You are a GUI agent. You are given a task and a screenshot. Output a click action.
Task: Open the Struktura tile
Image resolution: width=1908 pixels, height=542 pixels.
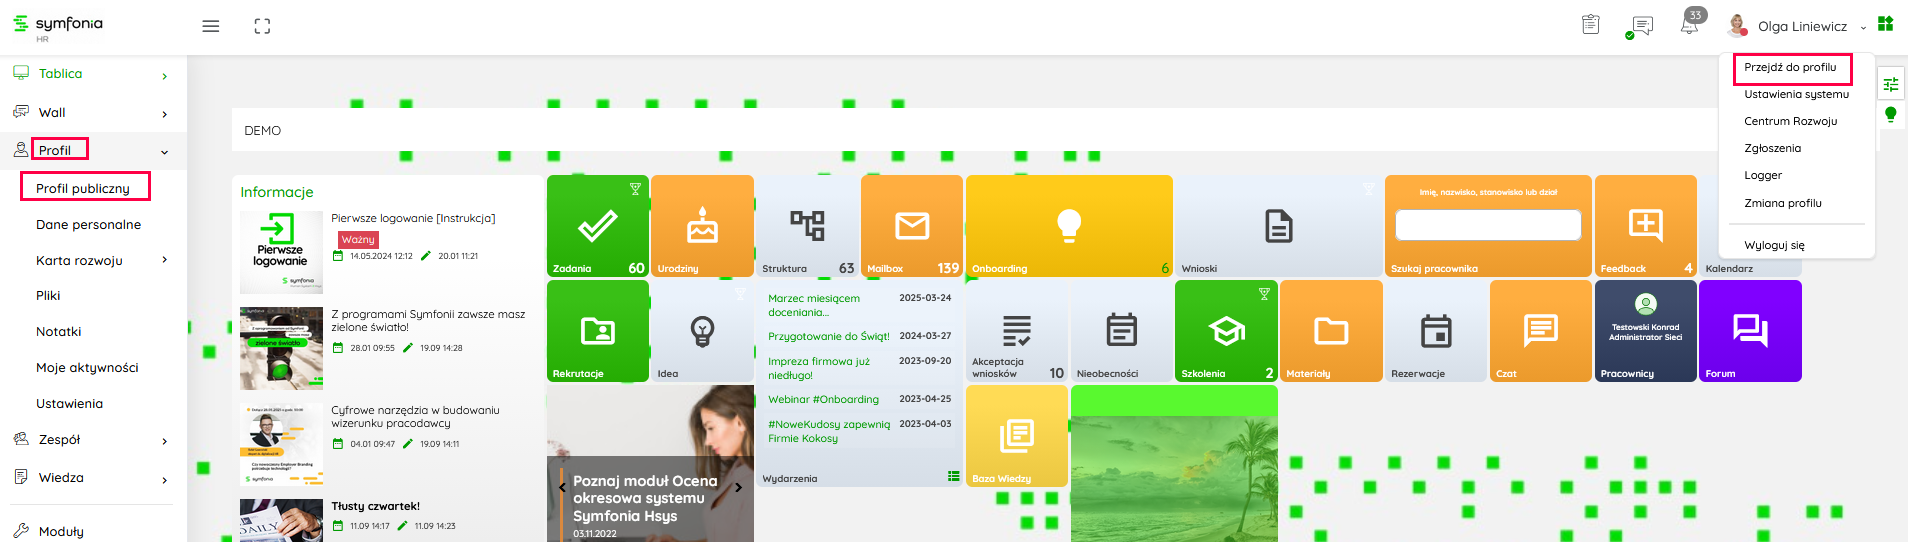click(x=807, y=227)
